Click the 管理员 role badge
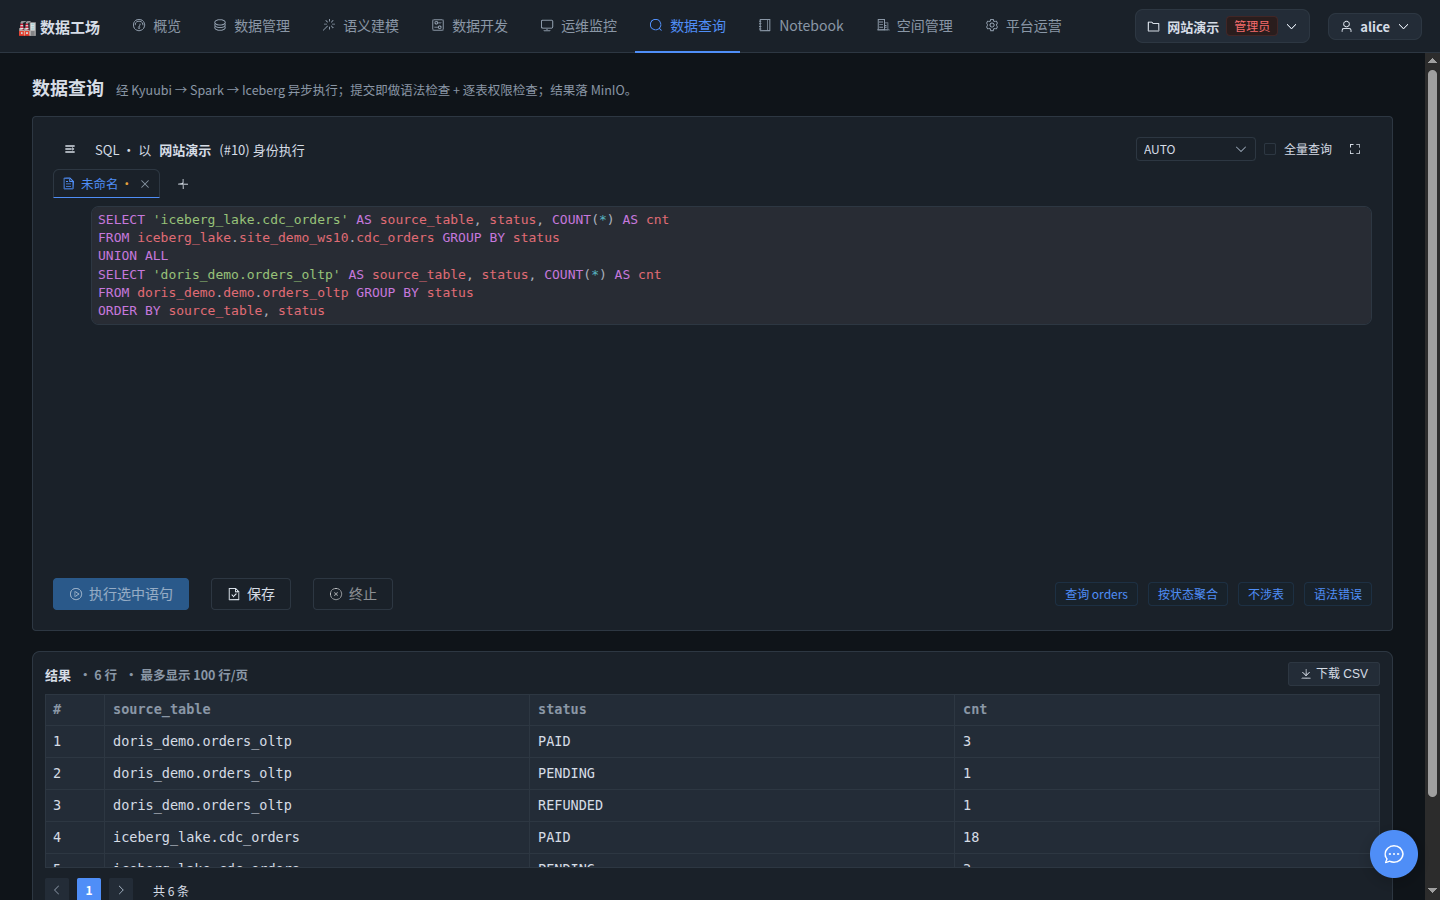 coord(1252,27)
